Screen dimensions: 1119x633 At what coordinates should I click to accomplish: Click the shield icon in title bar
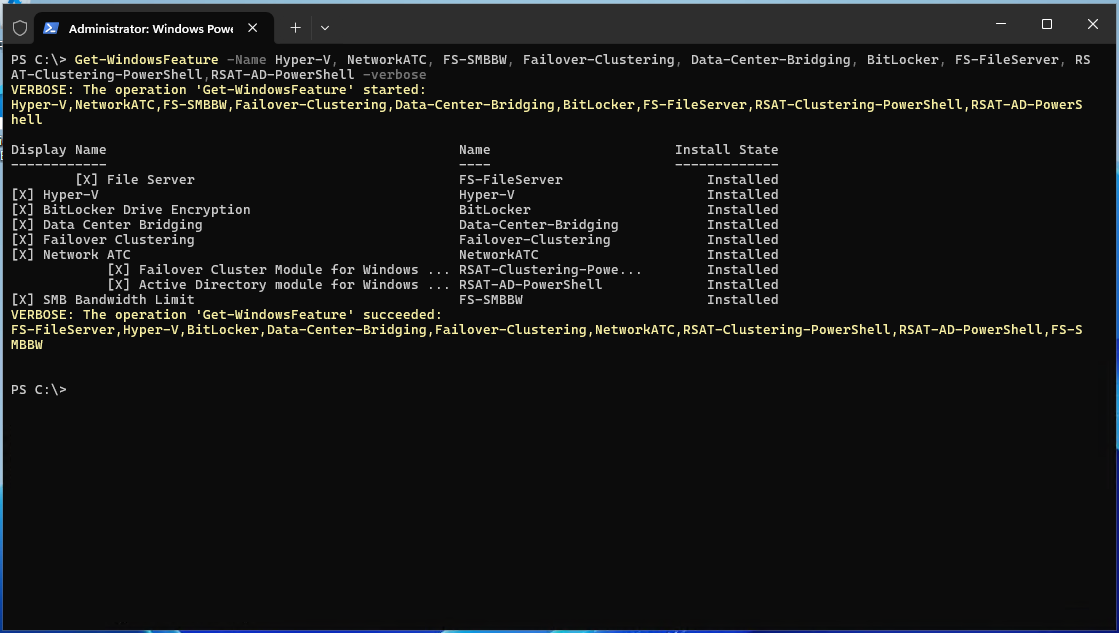20,28
